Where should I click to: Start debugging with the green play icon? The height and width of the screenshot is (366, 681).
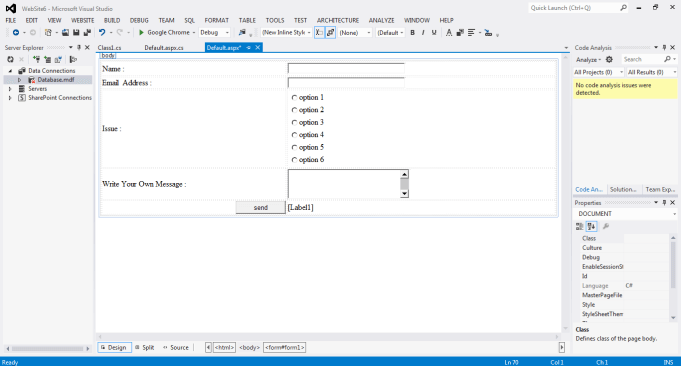pos(141,33)
